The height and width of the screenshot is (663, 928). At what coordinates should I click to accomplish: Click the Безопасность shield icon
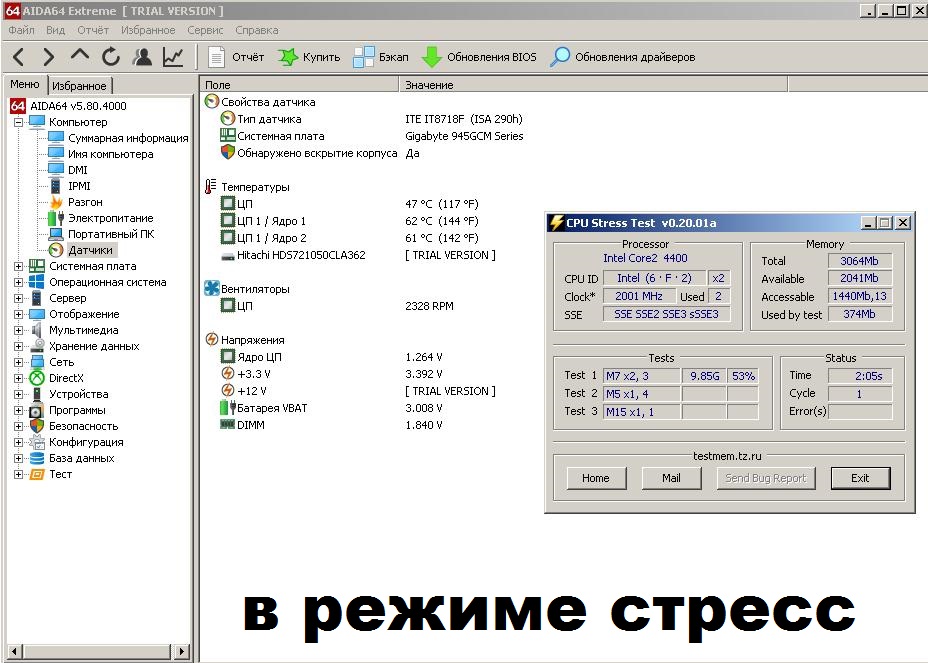click(37, 426)
